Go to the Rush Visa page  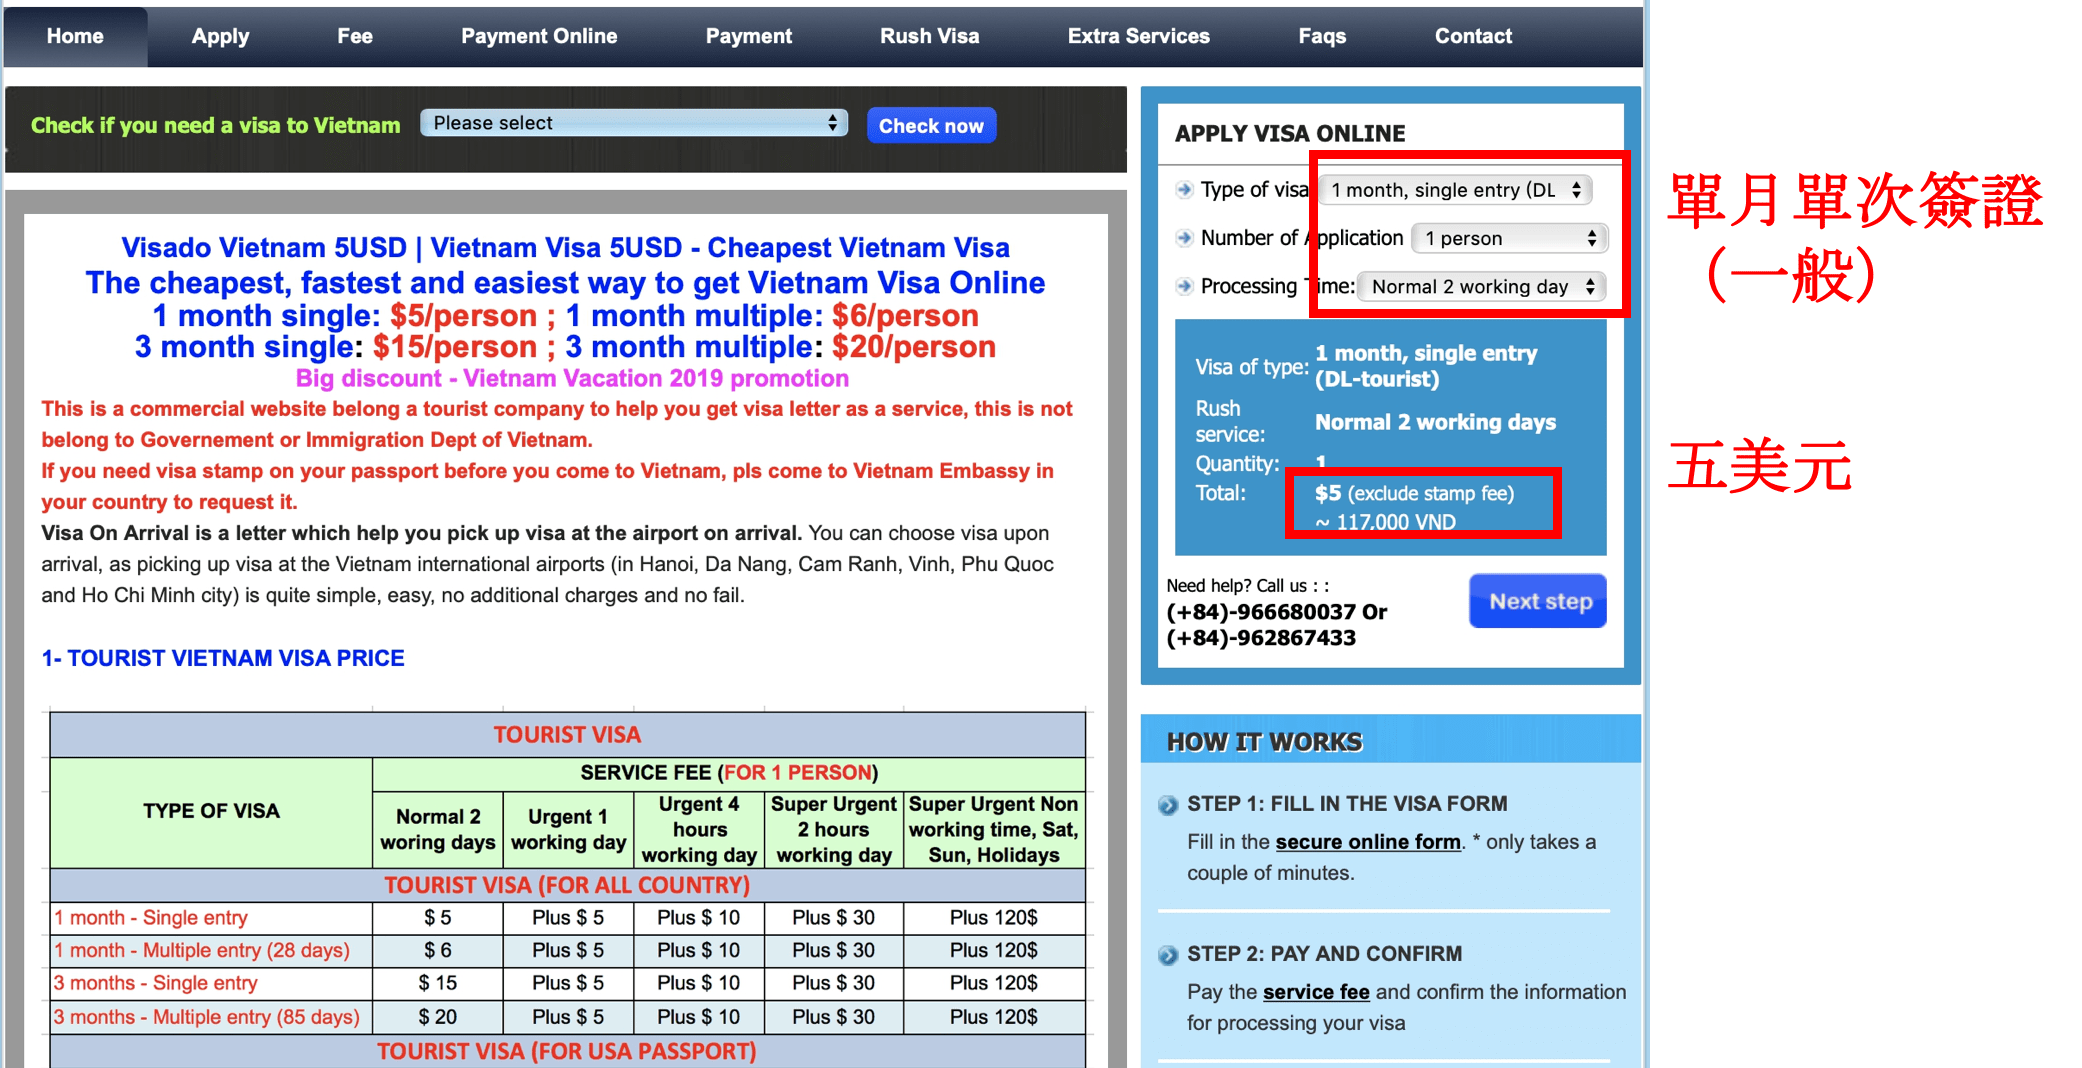(929, 37)
